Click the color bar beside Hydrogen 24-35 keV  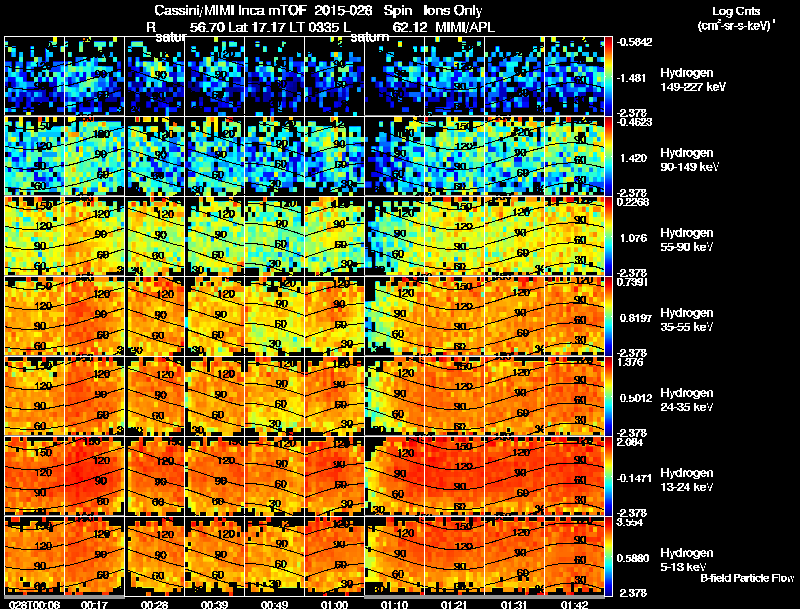[608, 396]
